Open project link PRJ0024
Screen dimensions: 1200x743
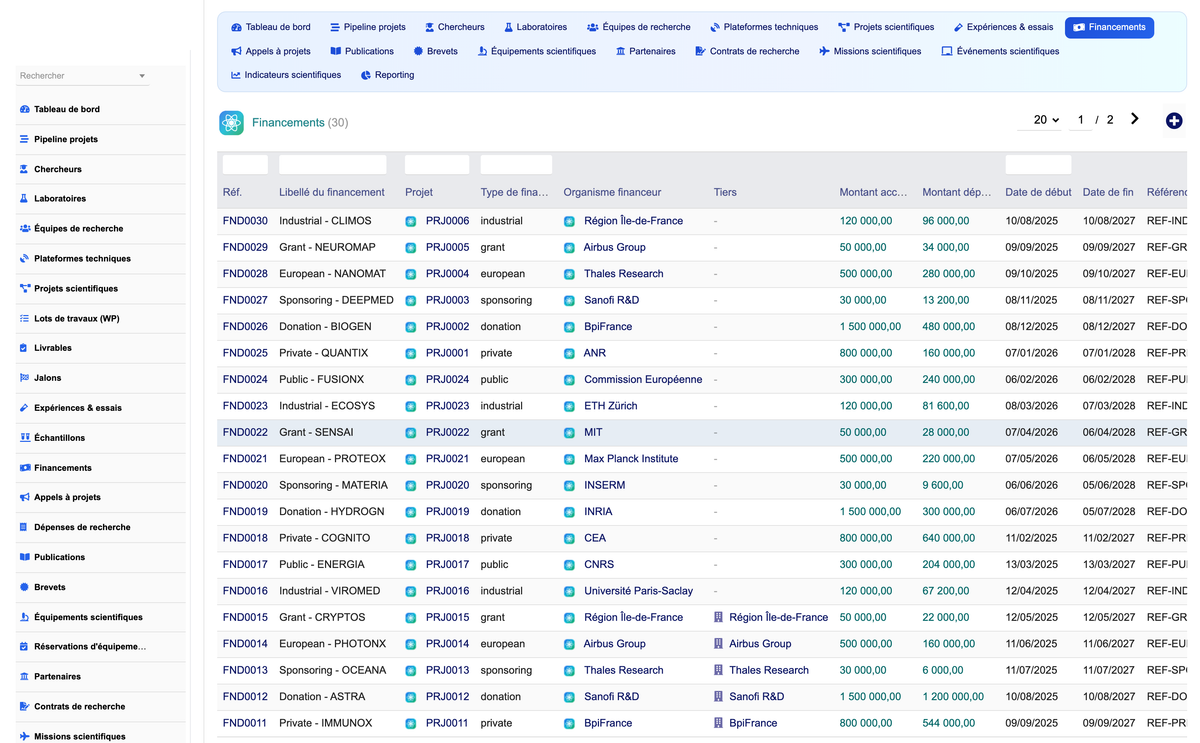447,379
